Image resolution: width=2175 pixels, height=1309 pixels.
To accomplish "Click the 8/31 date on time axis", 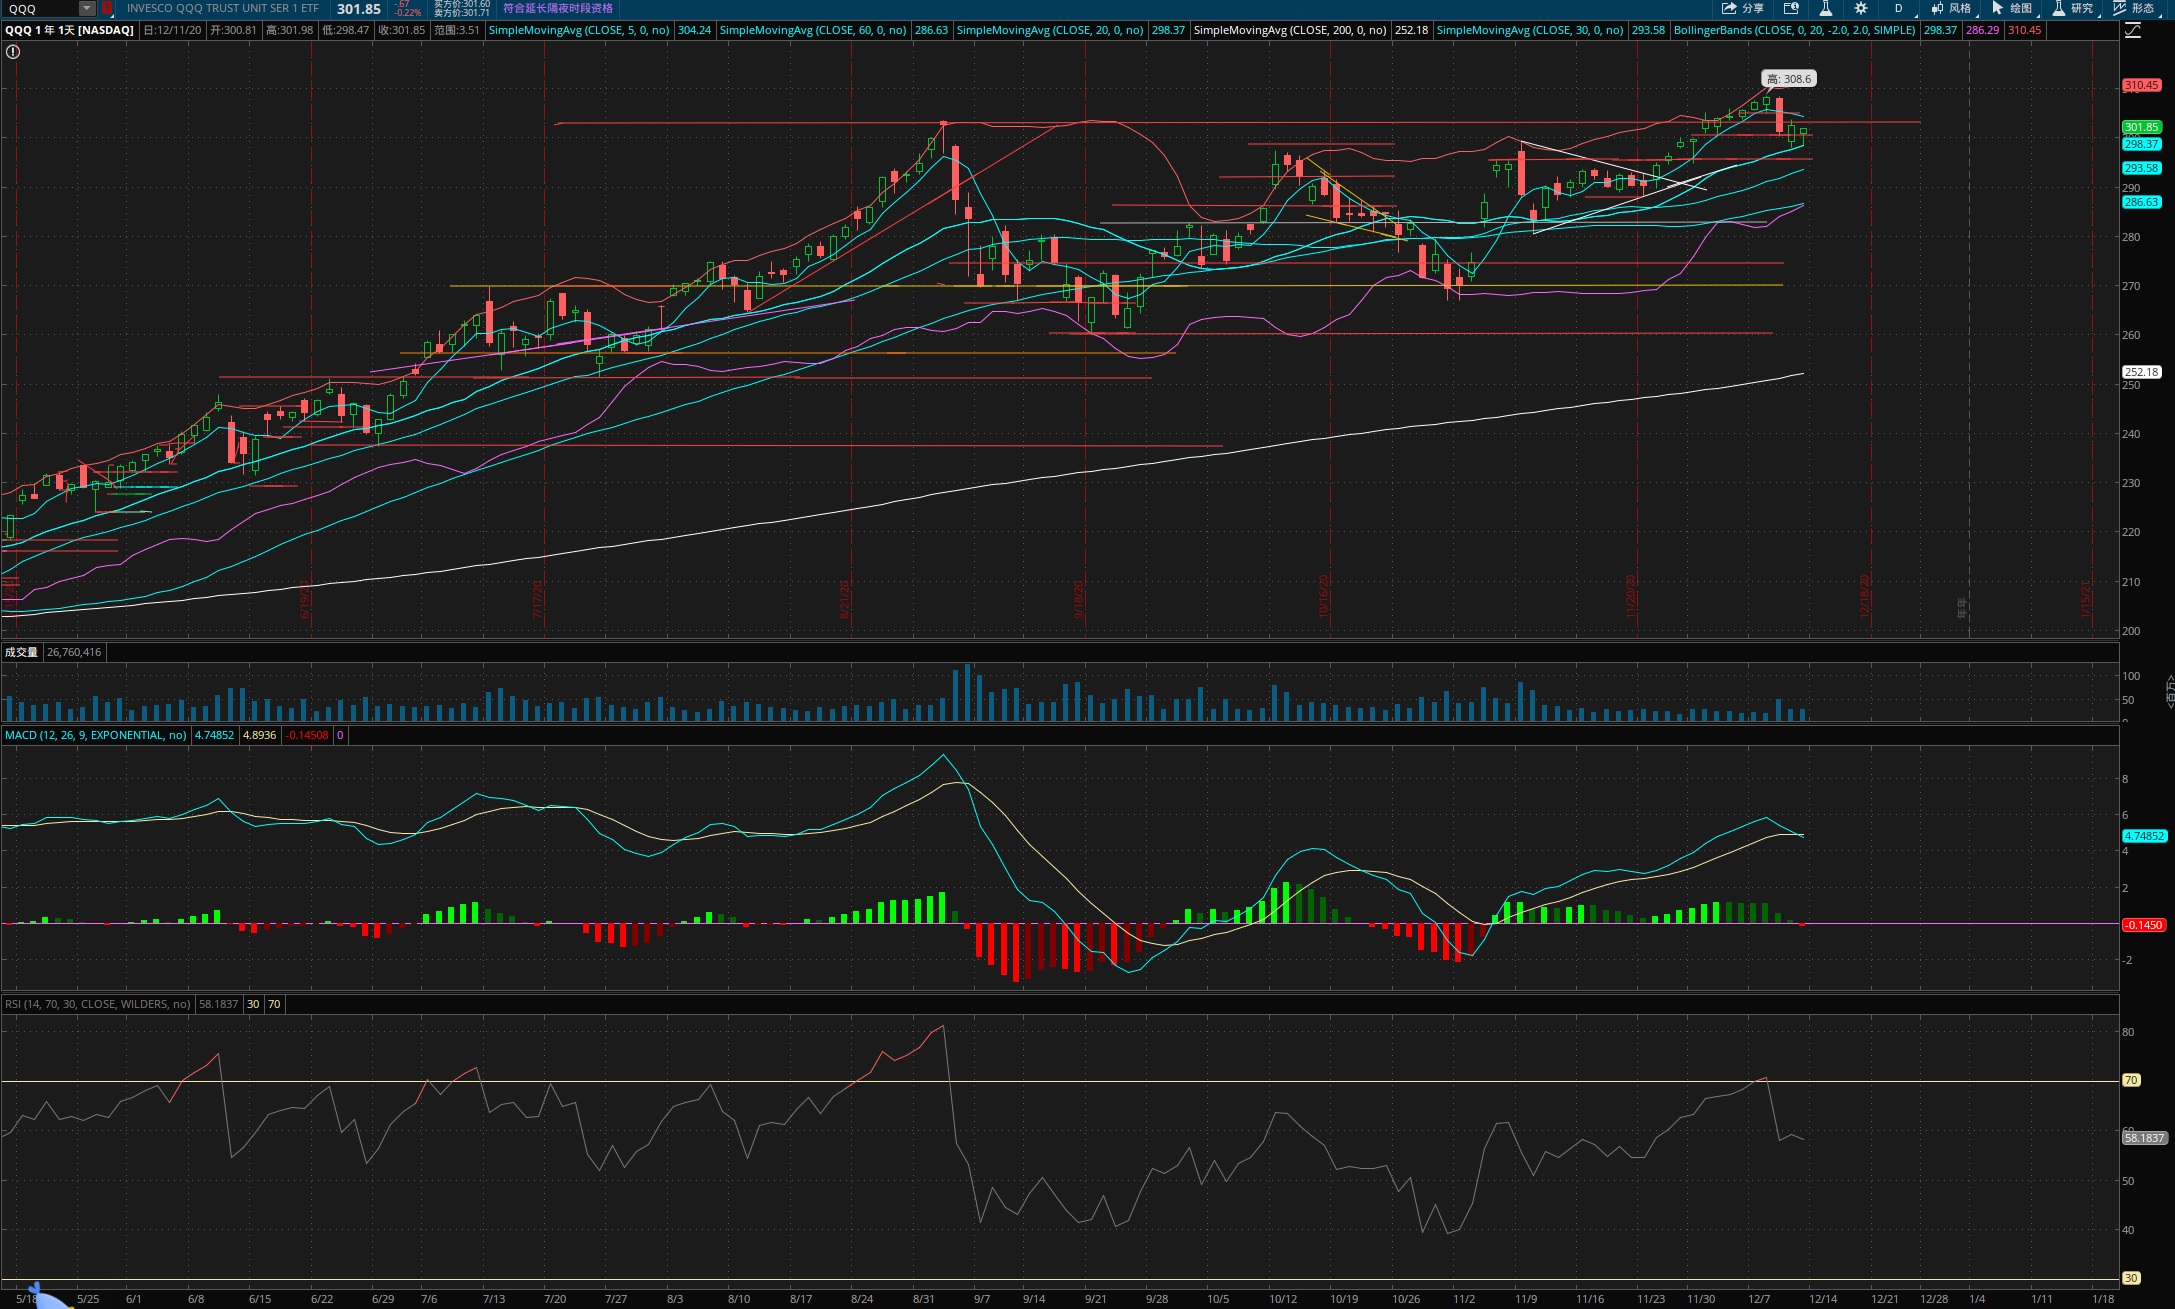I will point(923,1299).
